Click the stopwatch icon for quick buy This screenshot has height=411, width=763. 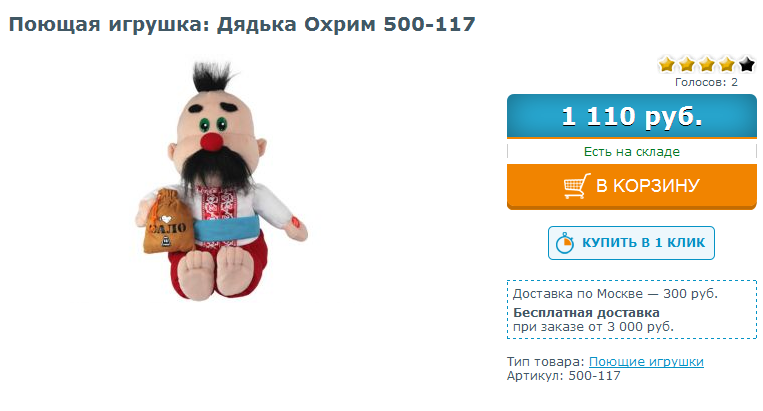pos(565,243)
